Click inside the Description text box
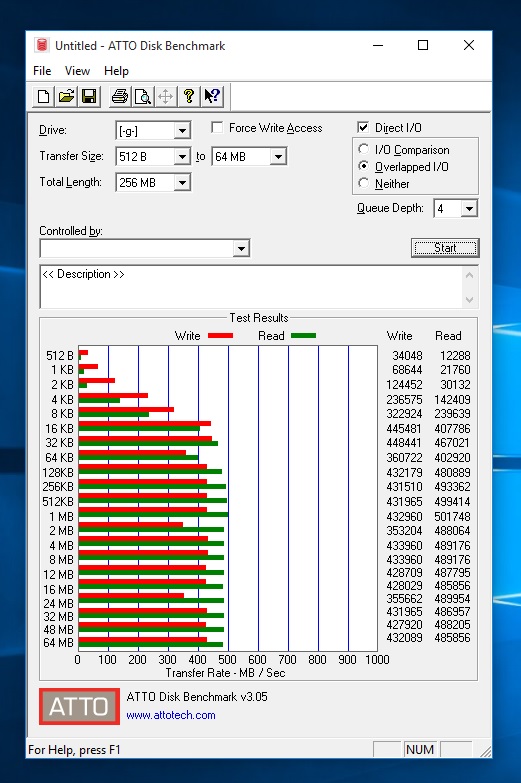This screenshot has width=521, height=783. click(251, 287)
